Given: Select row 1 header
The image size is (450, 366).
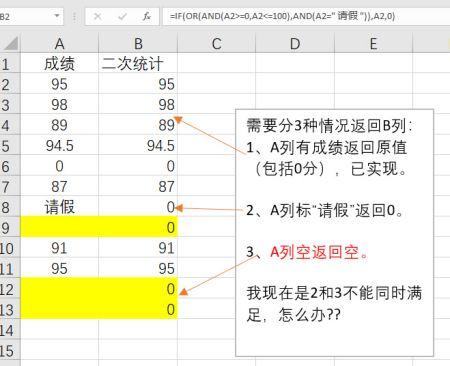Looking at the screenshot, I should point(10,63).
